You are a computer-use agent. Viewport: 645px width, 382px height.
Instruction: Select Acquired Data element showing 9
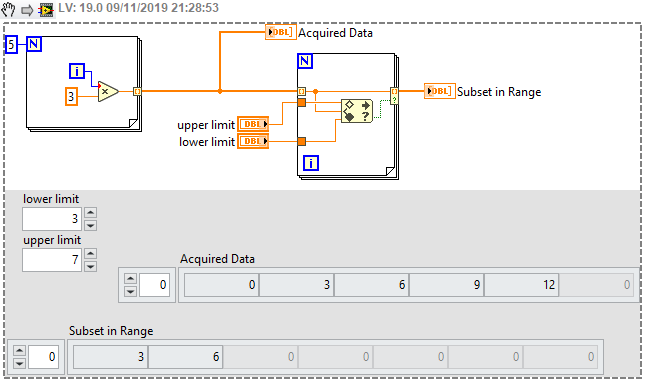point(446,285)
